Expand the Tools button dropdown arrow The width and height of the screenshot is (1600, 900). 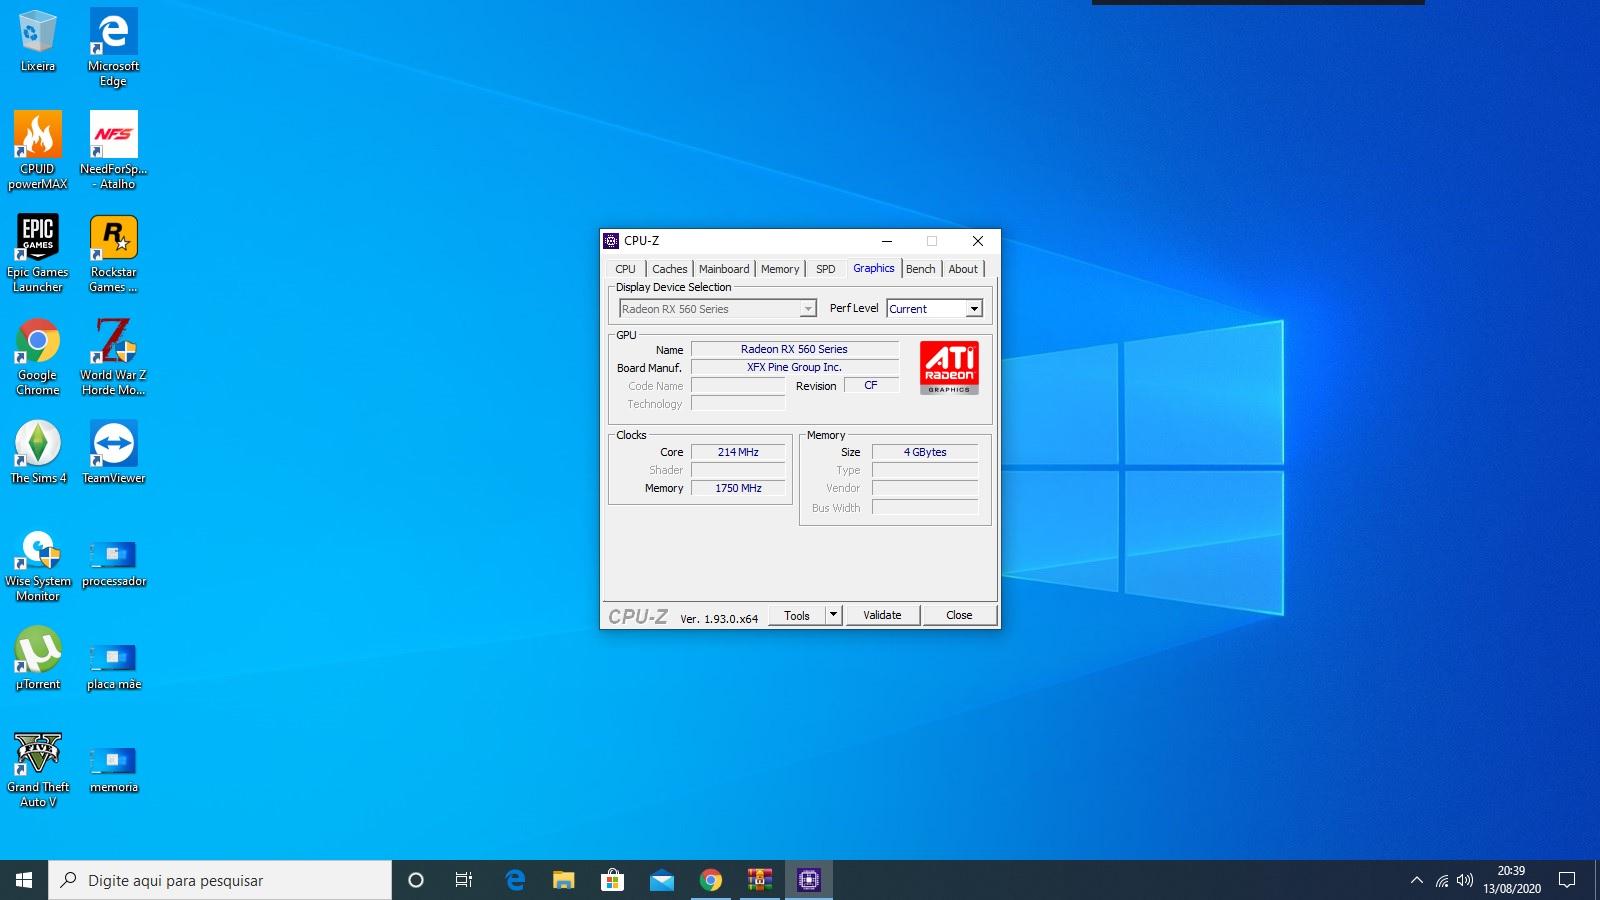pyautogui.click(x=834, y=615)
